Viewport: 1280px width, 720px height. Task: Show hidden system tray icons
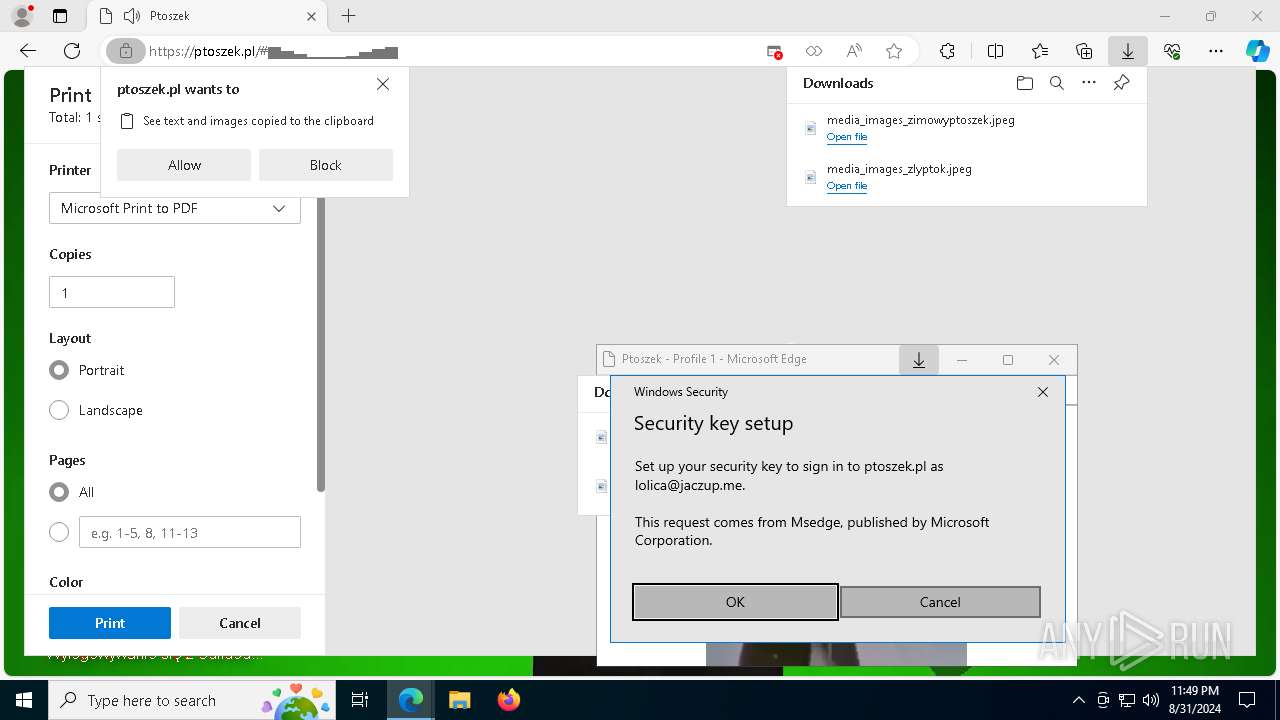(x=1078, y=700)
